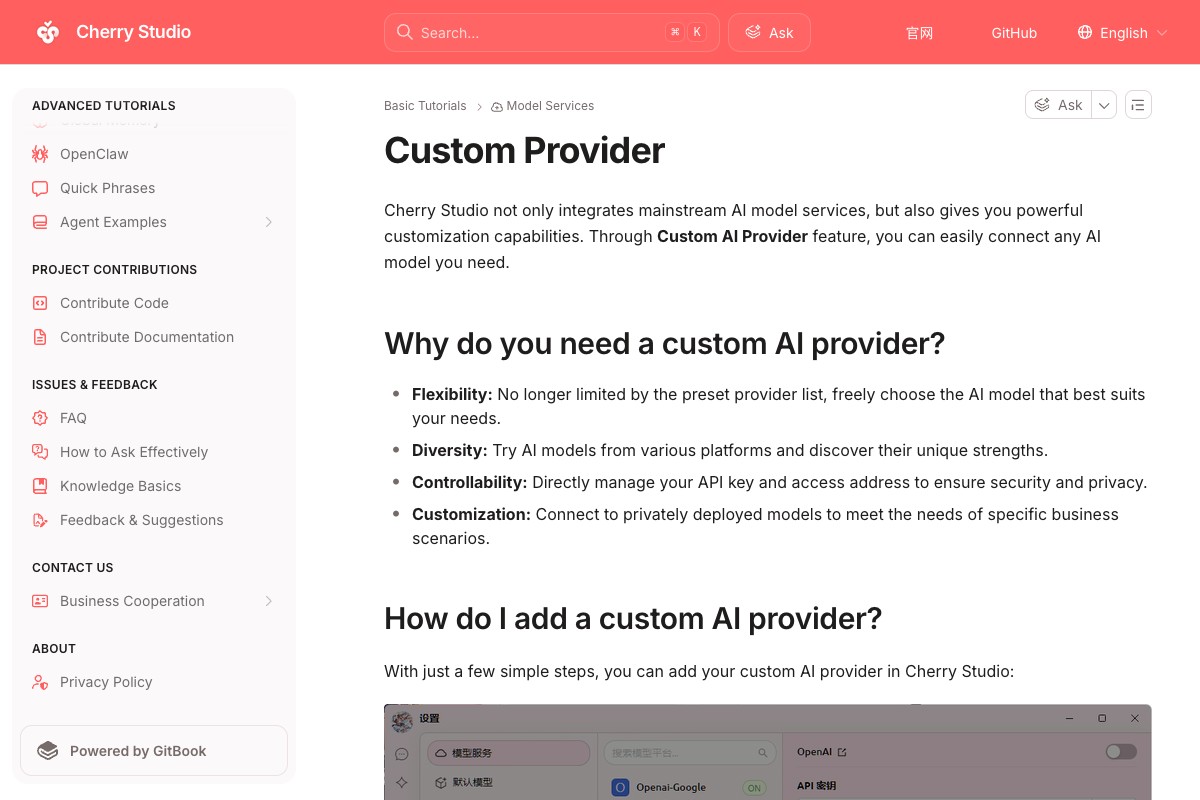
Task: Expand the Business Cooperation chevron
Action: pos(268,601)
